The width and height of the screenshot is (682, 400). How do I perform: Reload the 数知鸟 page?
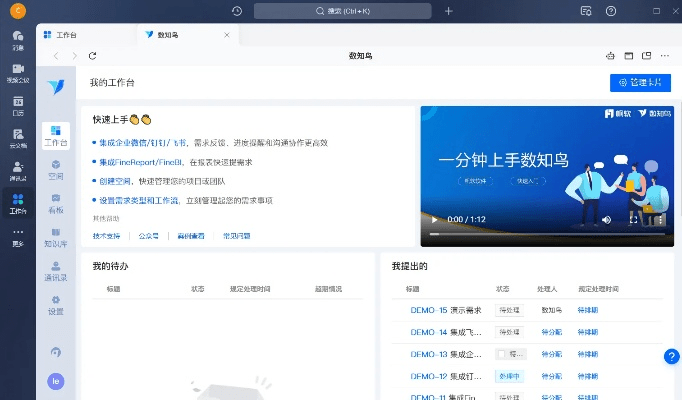pos(92,56)
